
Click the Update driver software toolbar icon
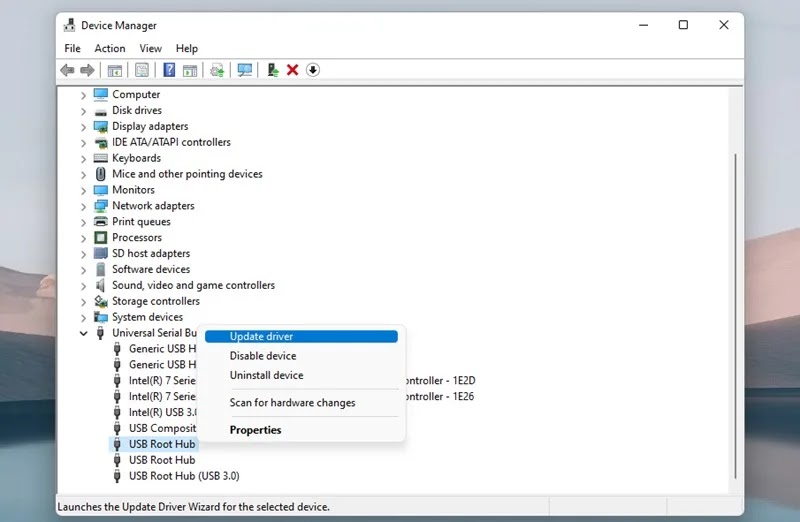tap(217, 70)
